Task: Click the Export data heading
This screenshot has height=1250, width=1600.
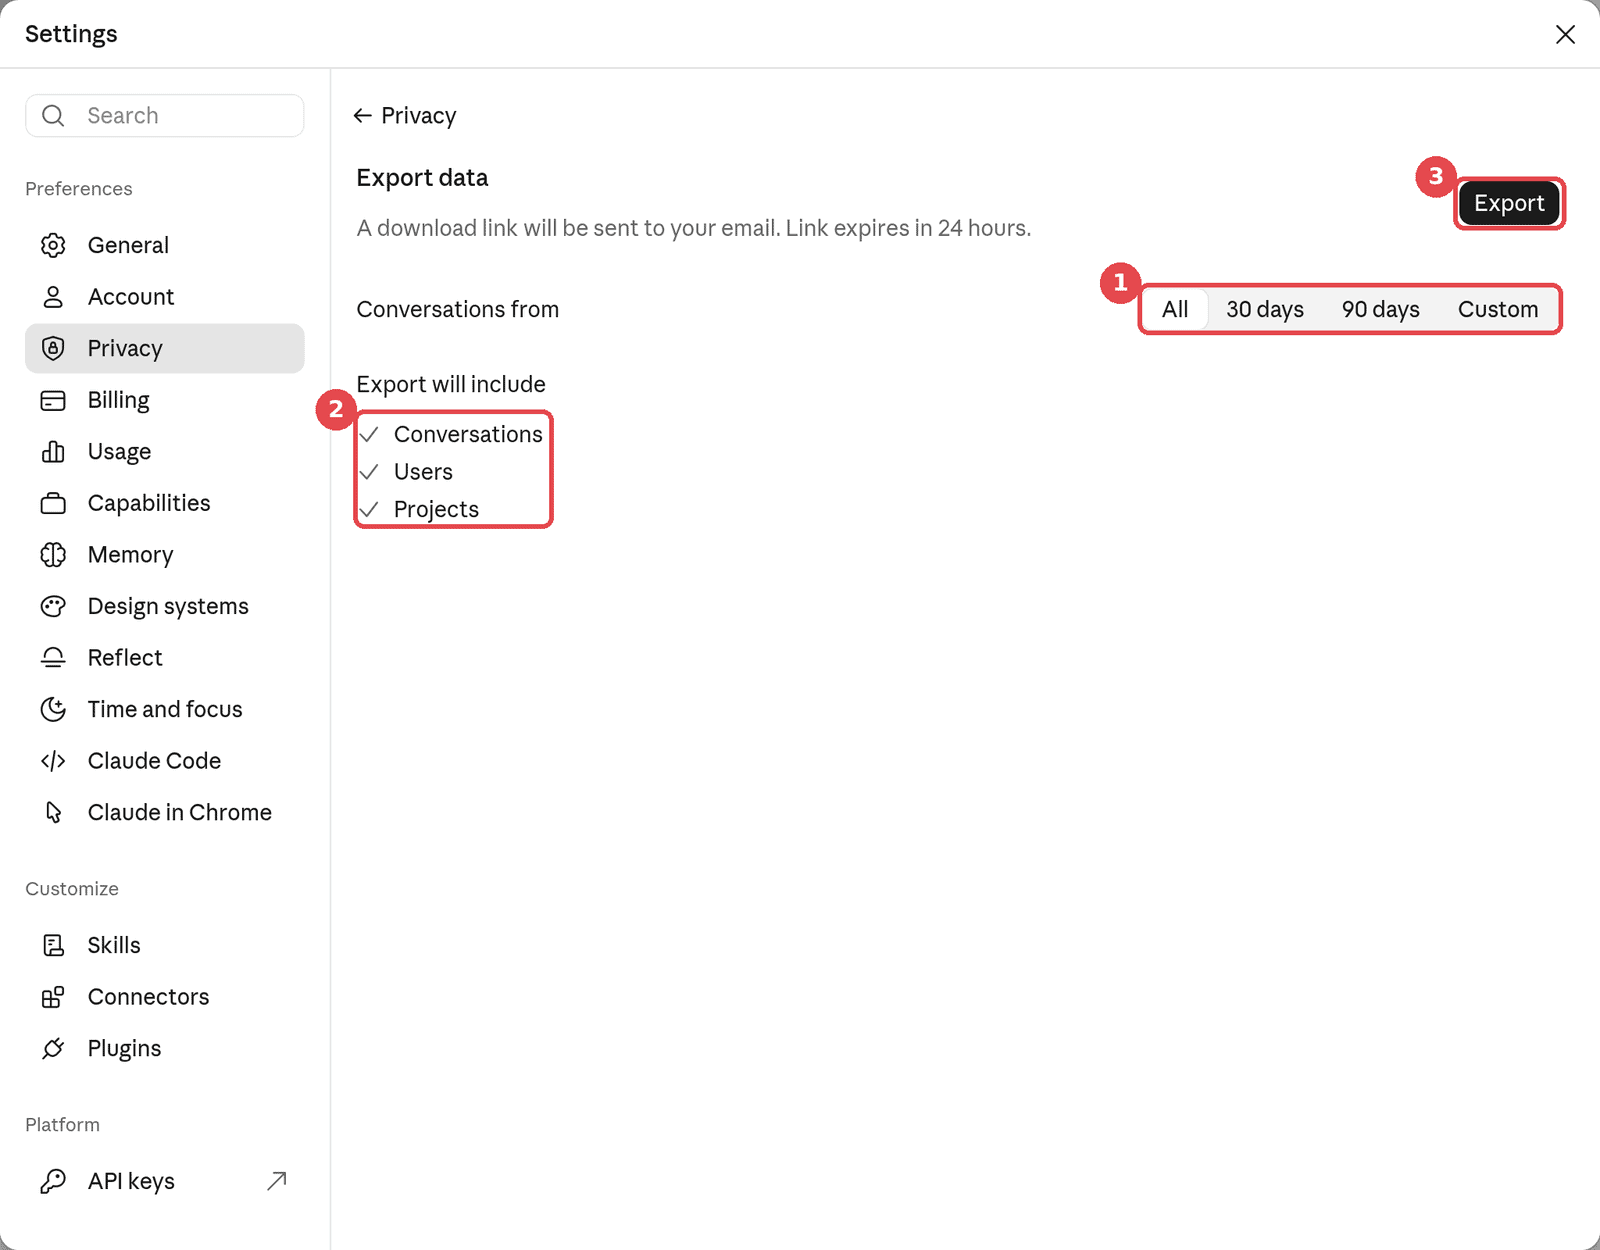Action: coord(422,178)
